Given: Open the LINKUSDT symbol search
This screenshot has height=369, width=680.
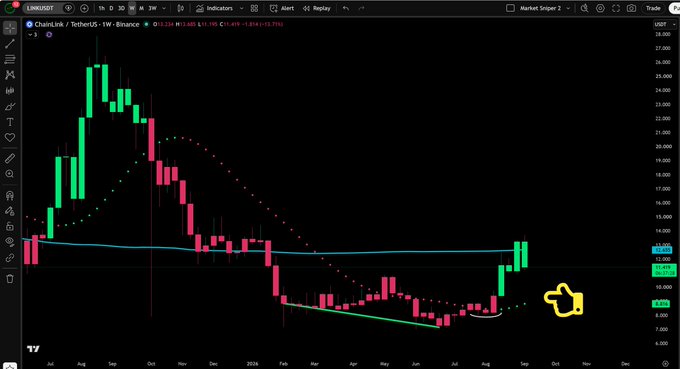Looking at the screenshot, I should pyautogui.click(x=40, y=8).
